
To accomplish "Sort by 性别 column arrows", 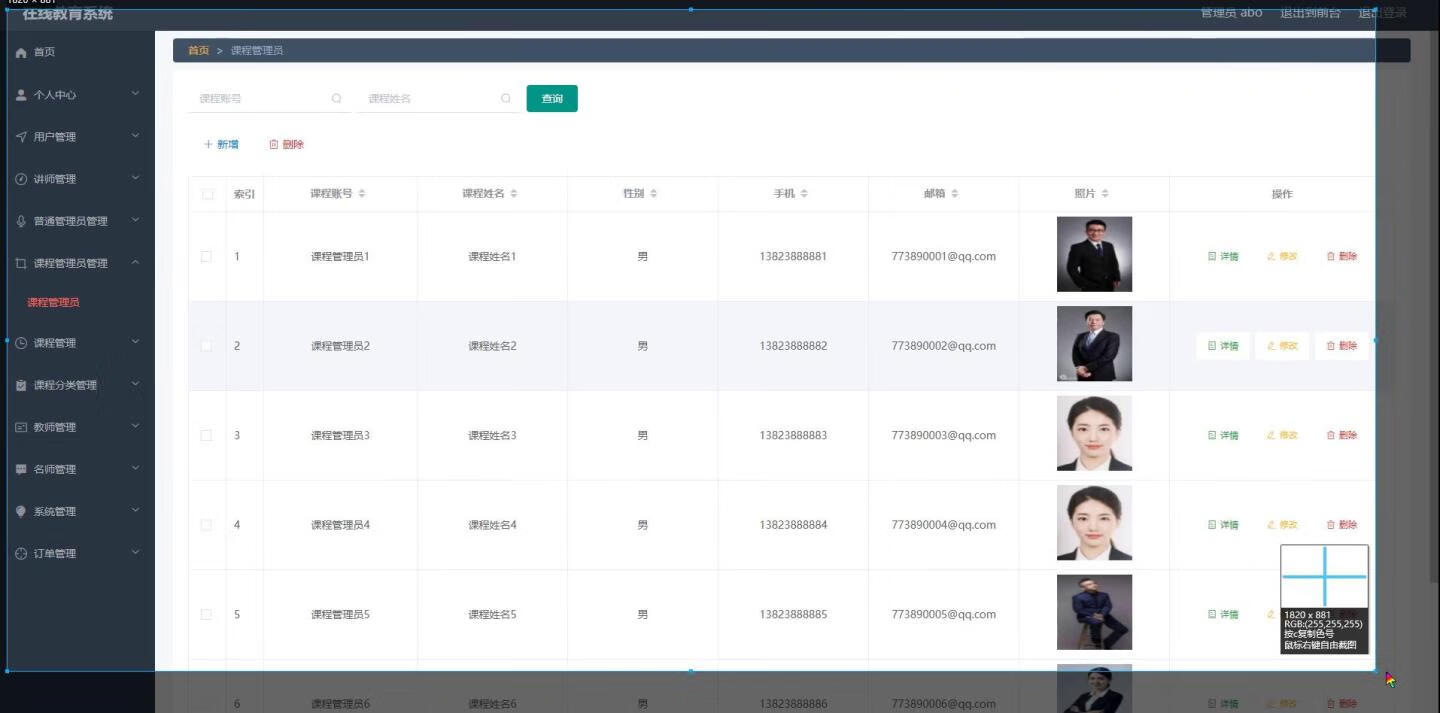I will 653,193.
